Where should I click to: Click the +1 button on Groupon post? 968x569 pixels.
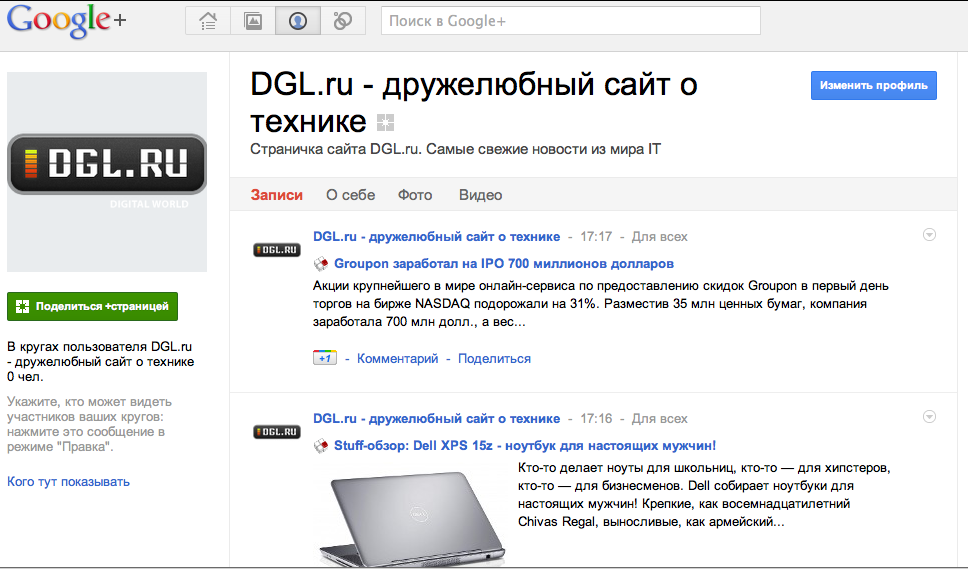tap(325, 358)
